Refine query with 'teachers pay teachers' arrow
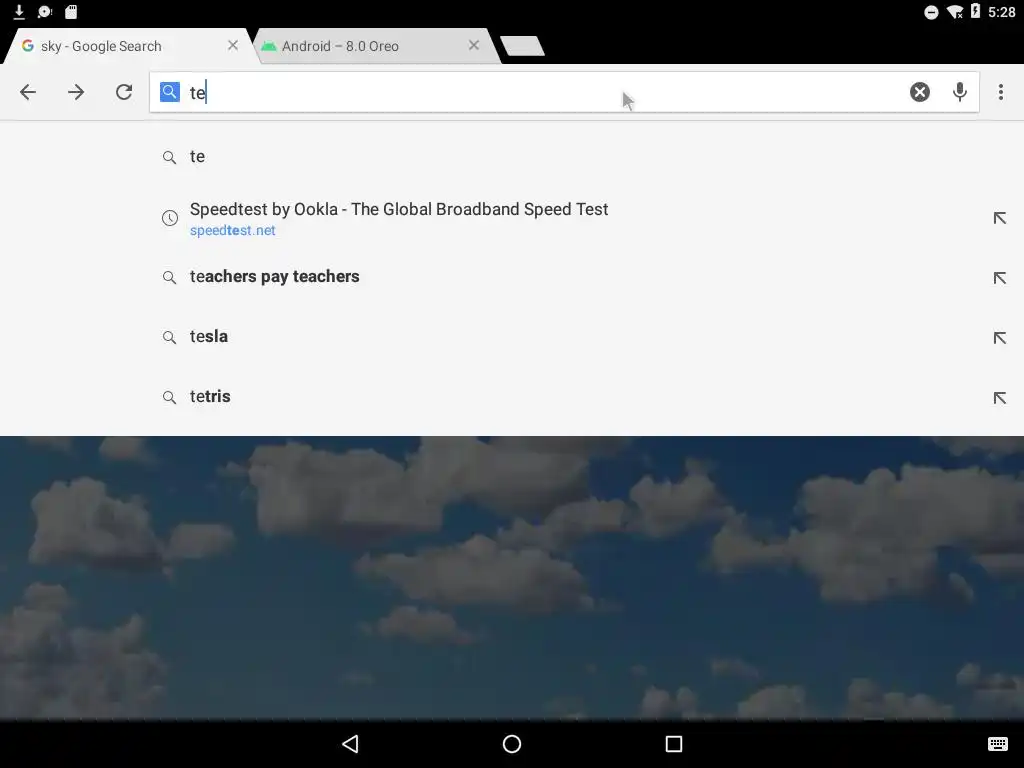This screenshot has height=768, width=1024. [x=999, y=278]
